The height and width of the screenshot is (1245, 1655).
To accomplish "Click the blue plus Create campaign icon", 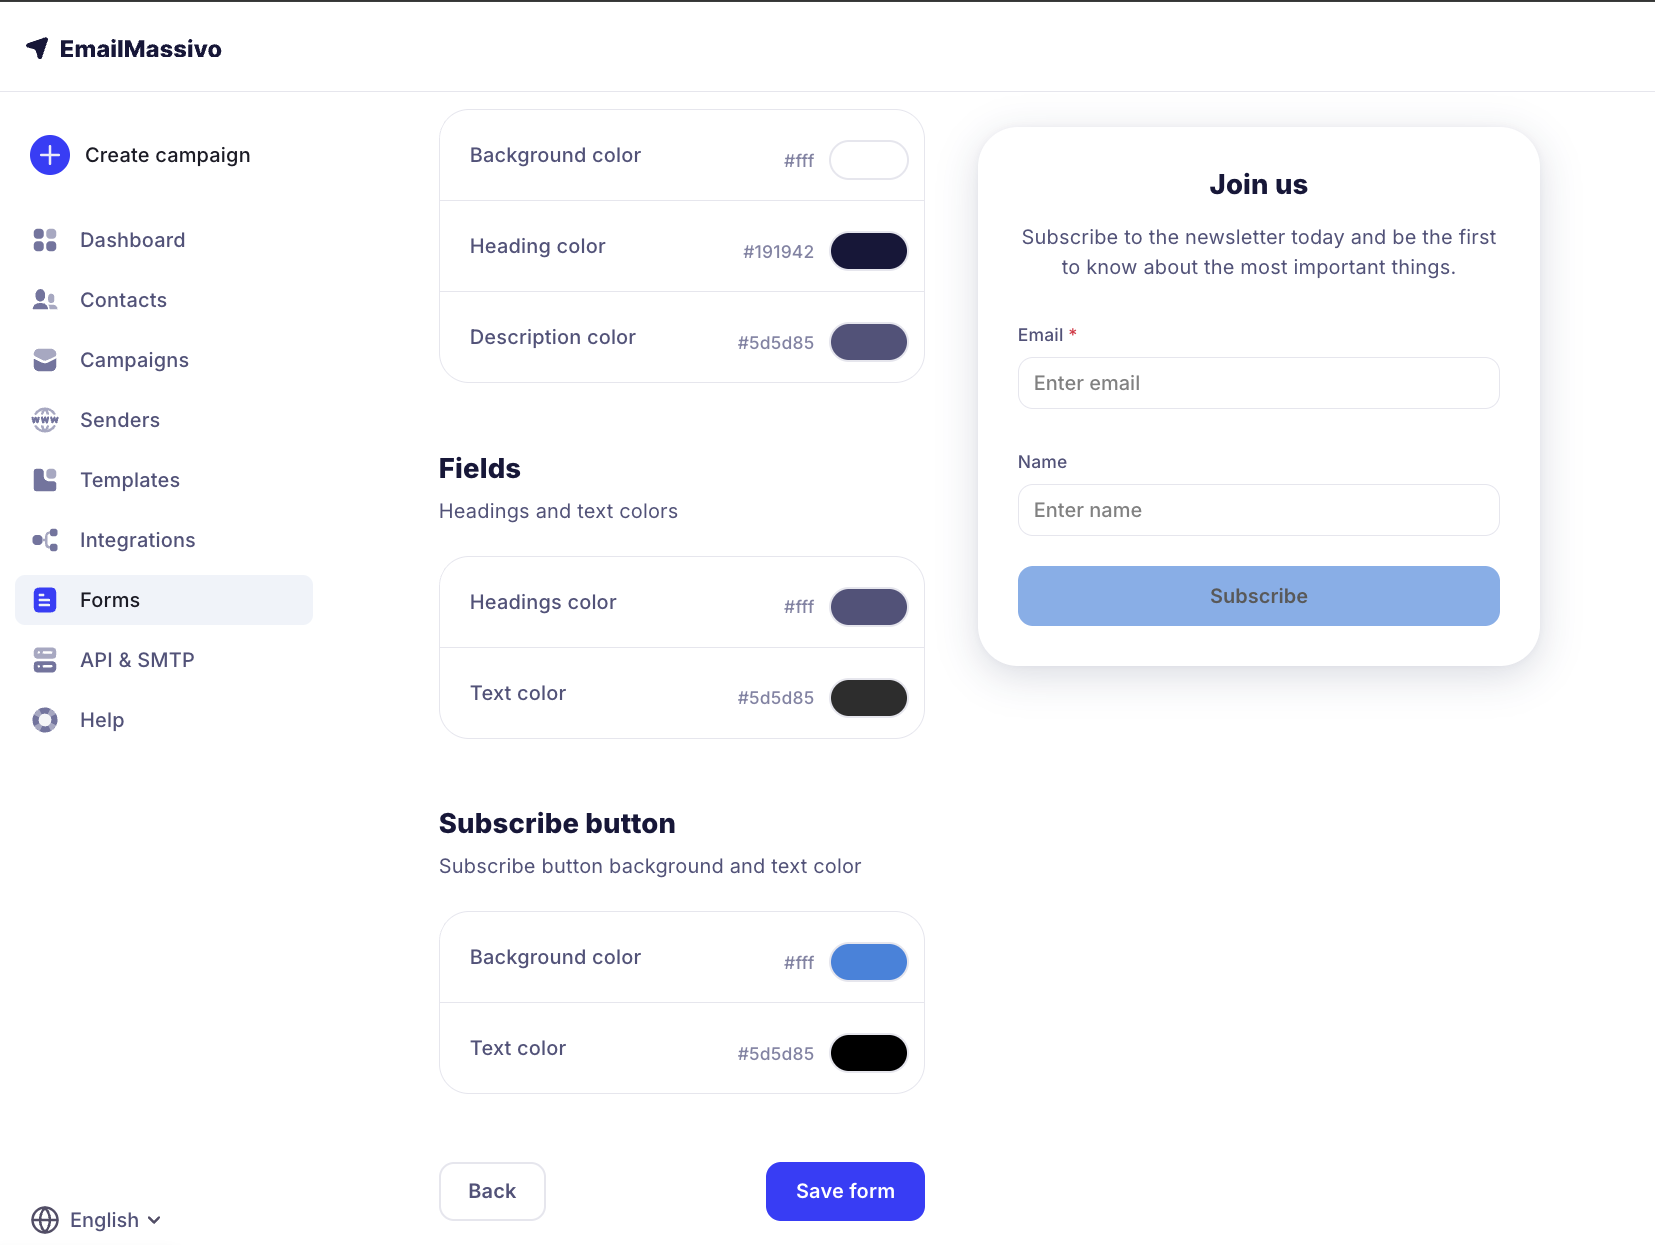I will pyautogui.click(x=50, y=155).
